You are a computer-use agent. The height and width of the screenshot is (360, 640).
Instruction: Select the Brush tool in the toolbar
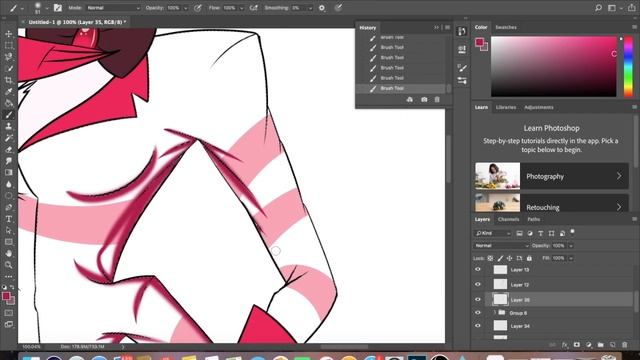[9, 115]
